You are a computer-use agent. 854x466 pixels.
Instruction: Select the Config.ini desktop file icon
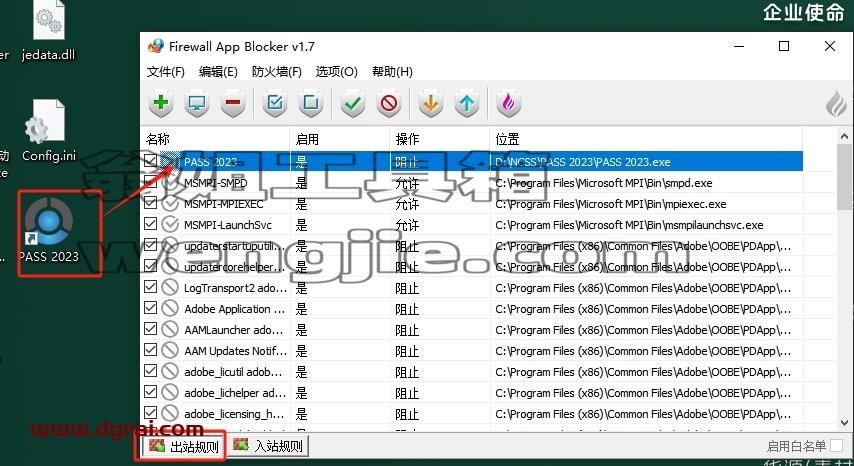tap(45, 121)
